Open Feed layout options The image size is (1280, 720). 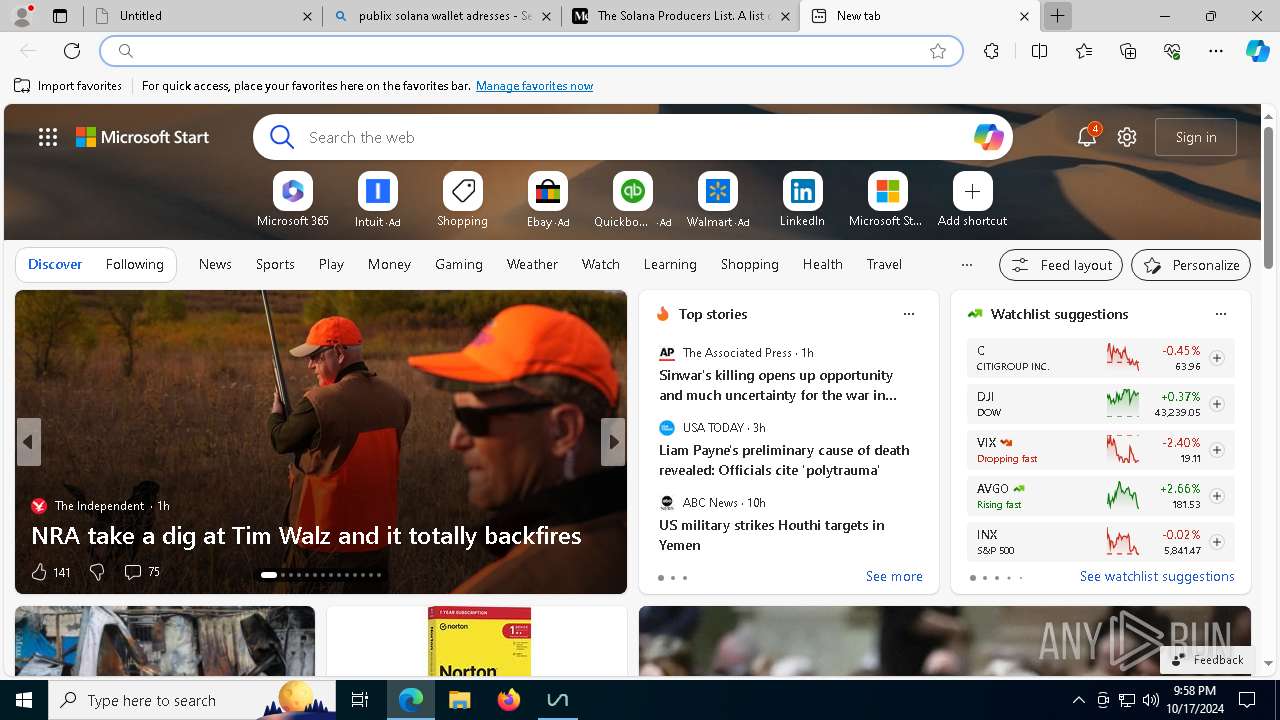(x=1061, y=265)
